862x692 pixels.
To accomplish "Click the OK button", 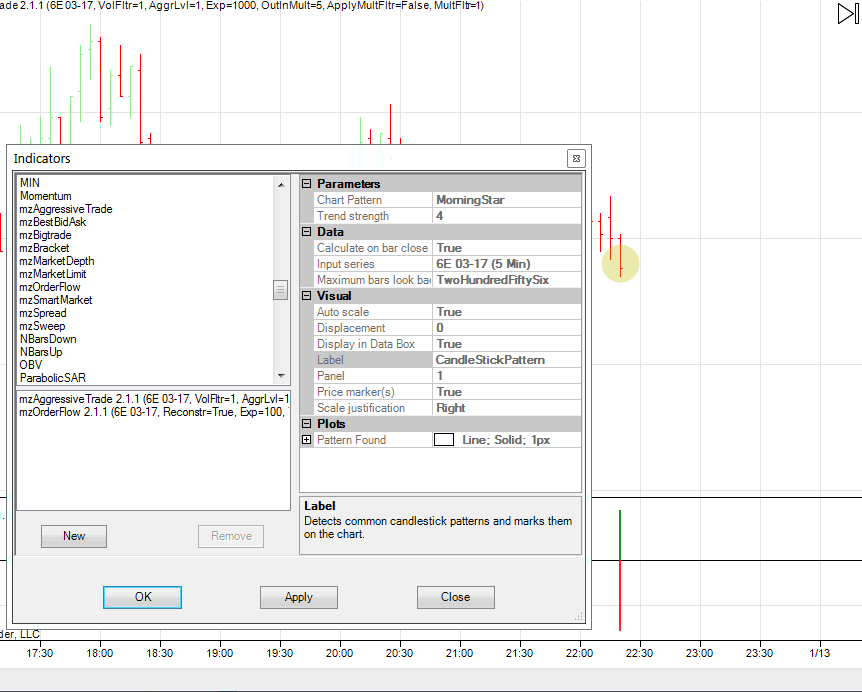I will click(x=142, y=597).
